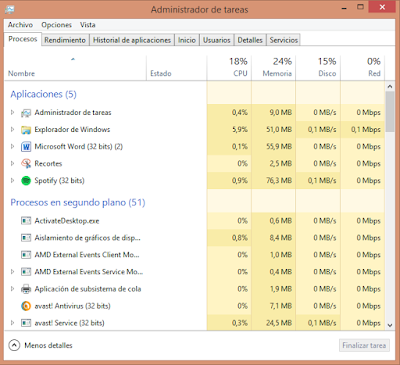Click the Menos detalles label
The height and width of the screenshot is (365, 400).
pyautogui.click(x=48, y=345)
